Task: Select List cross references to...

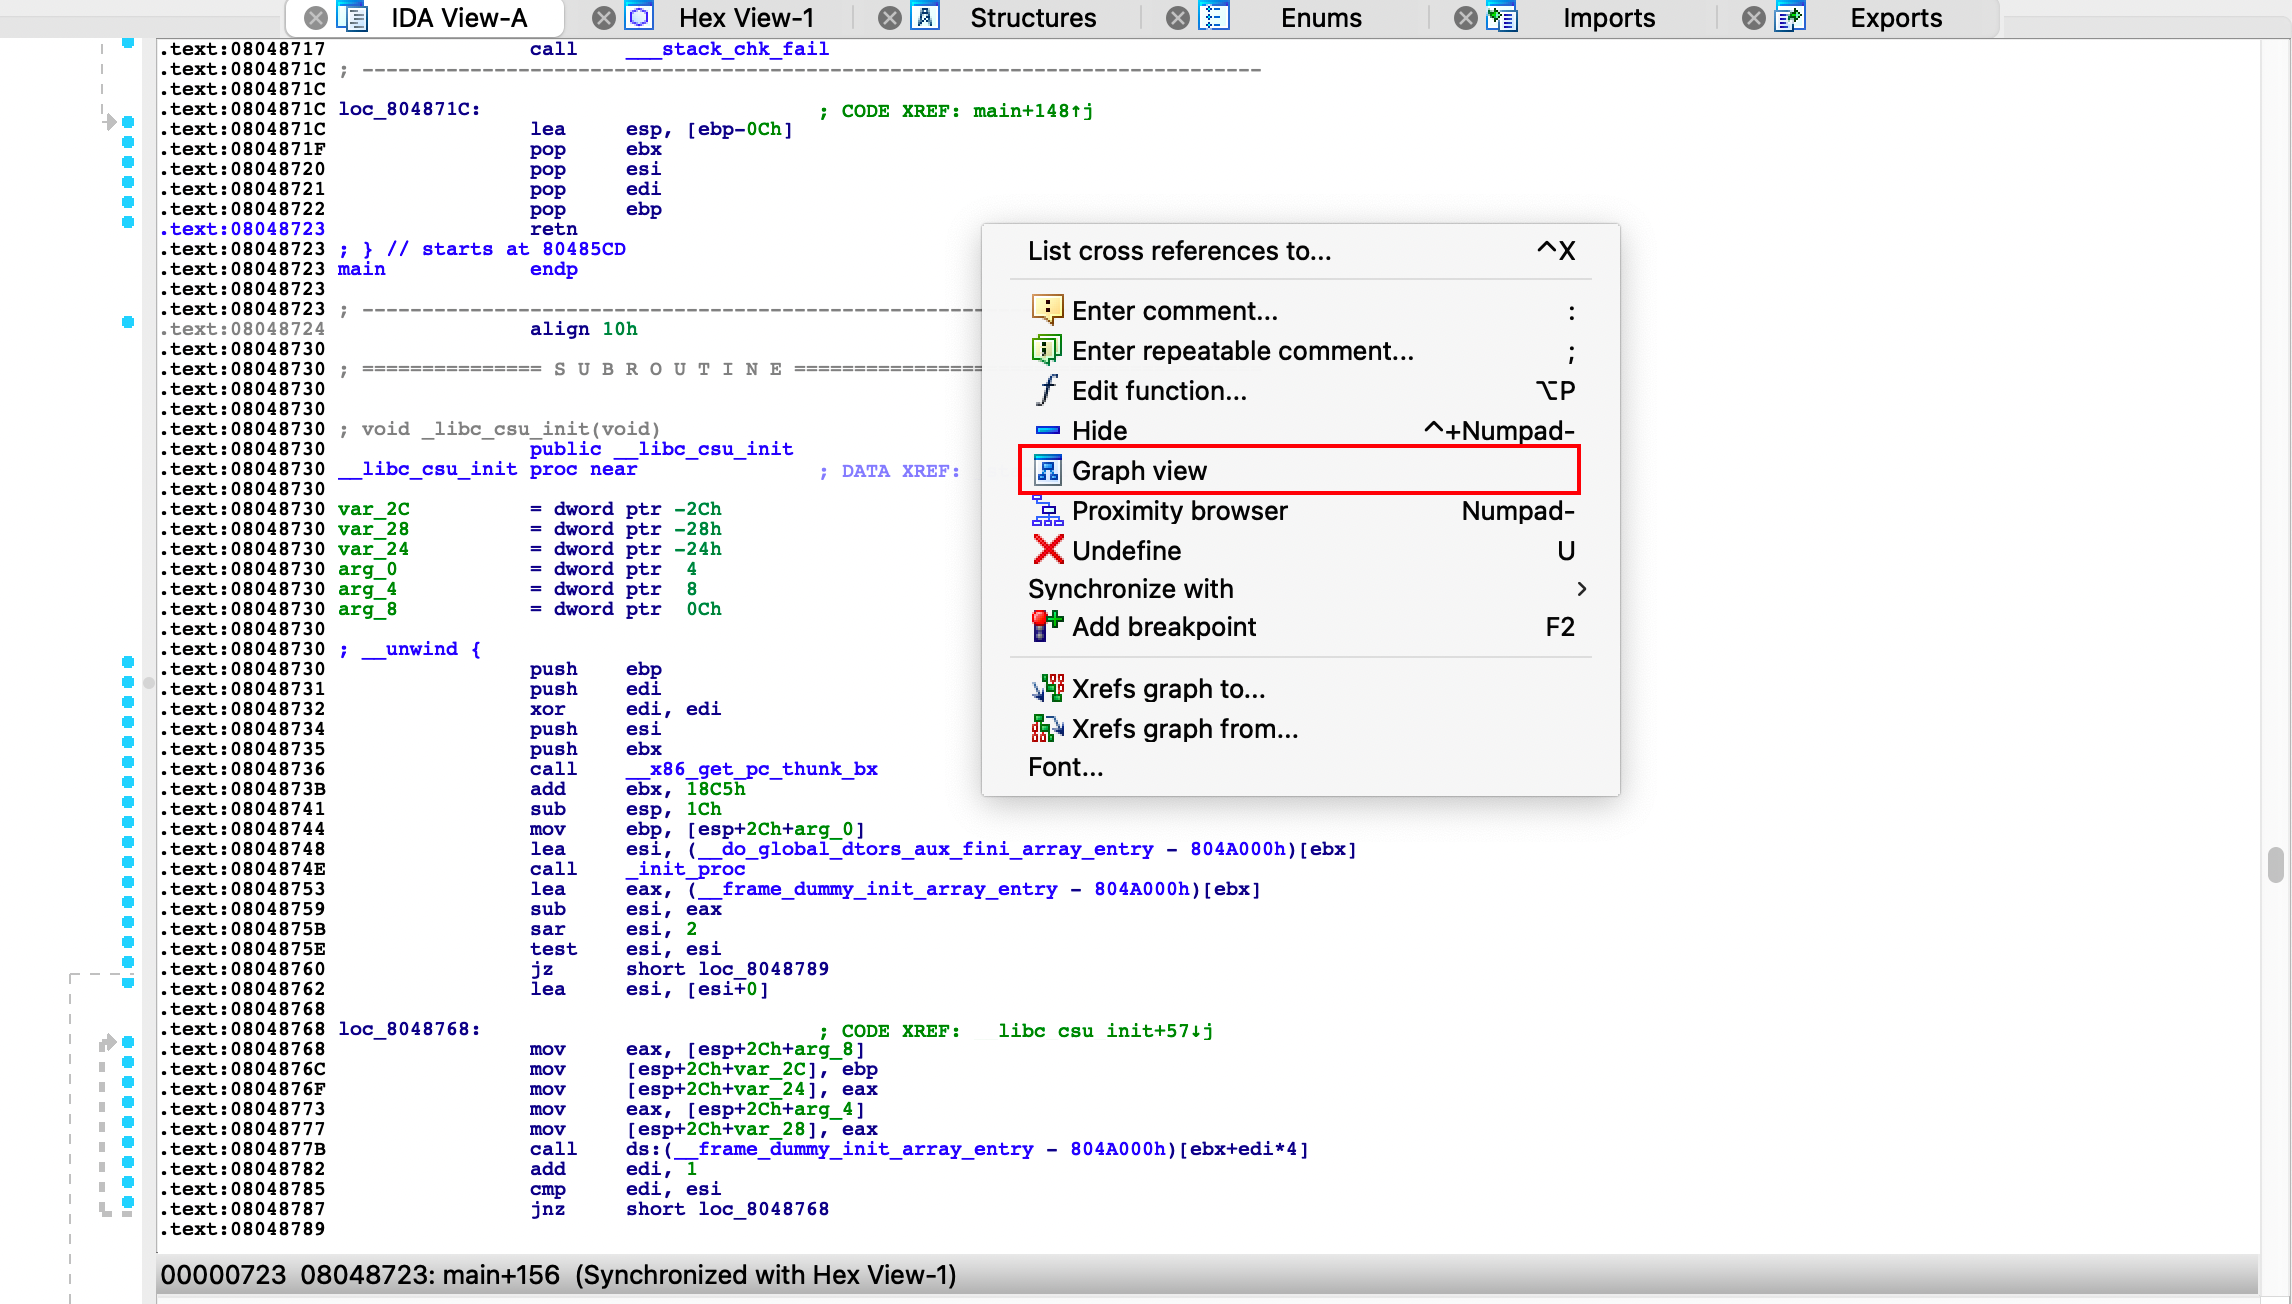Action: pos(1179,251)
